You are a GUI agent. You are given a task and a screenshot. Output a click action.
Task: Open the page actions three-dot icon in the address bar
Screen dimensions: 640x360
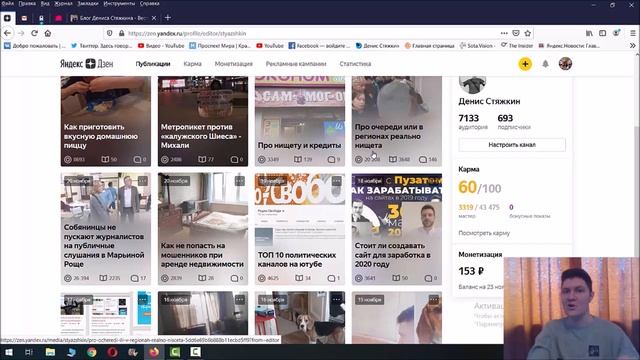[x=504, y=33]
